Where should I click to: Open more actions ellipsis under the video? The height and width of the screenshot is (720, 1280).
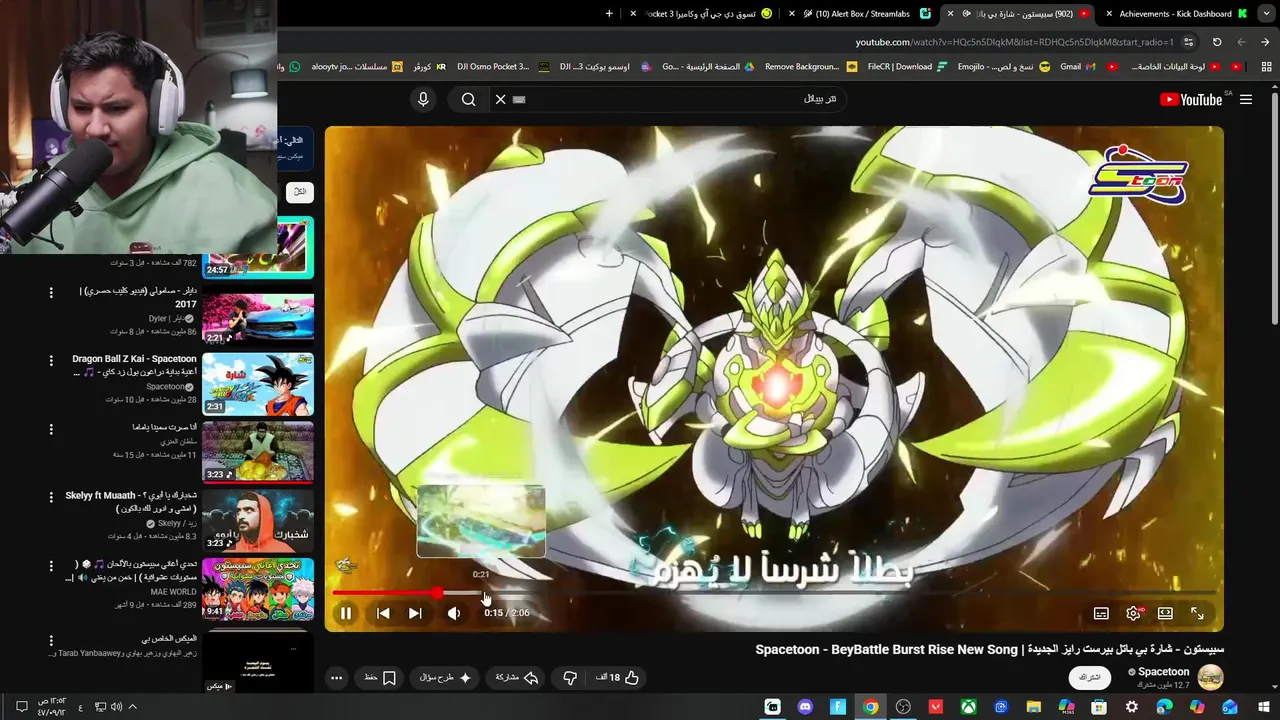[x=337, y=677]
